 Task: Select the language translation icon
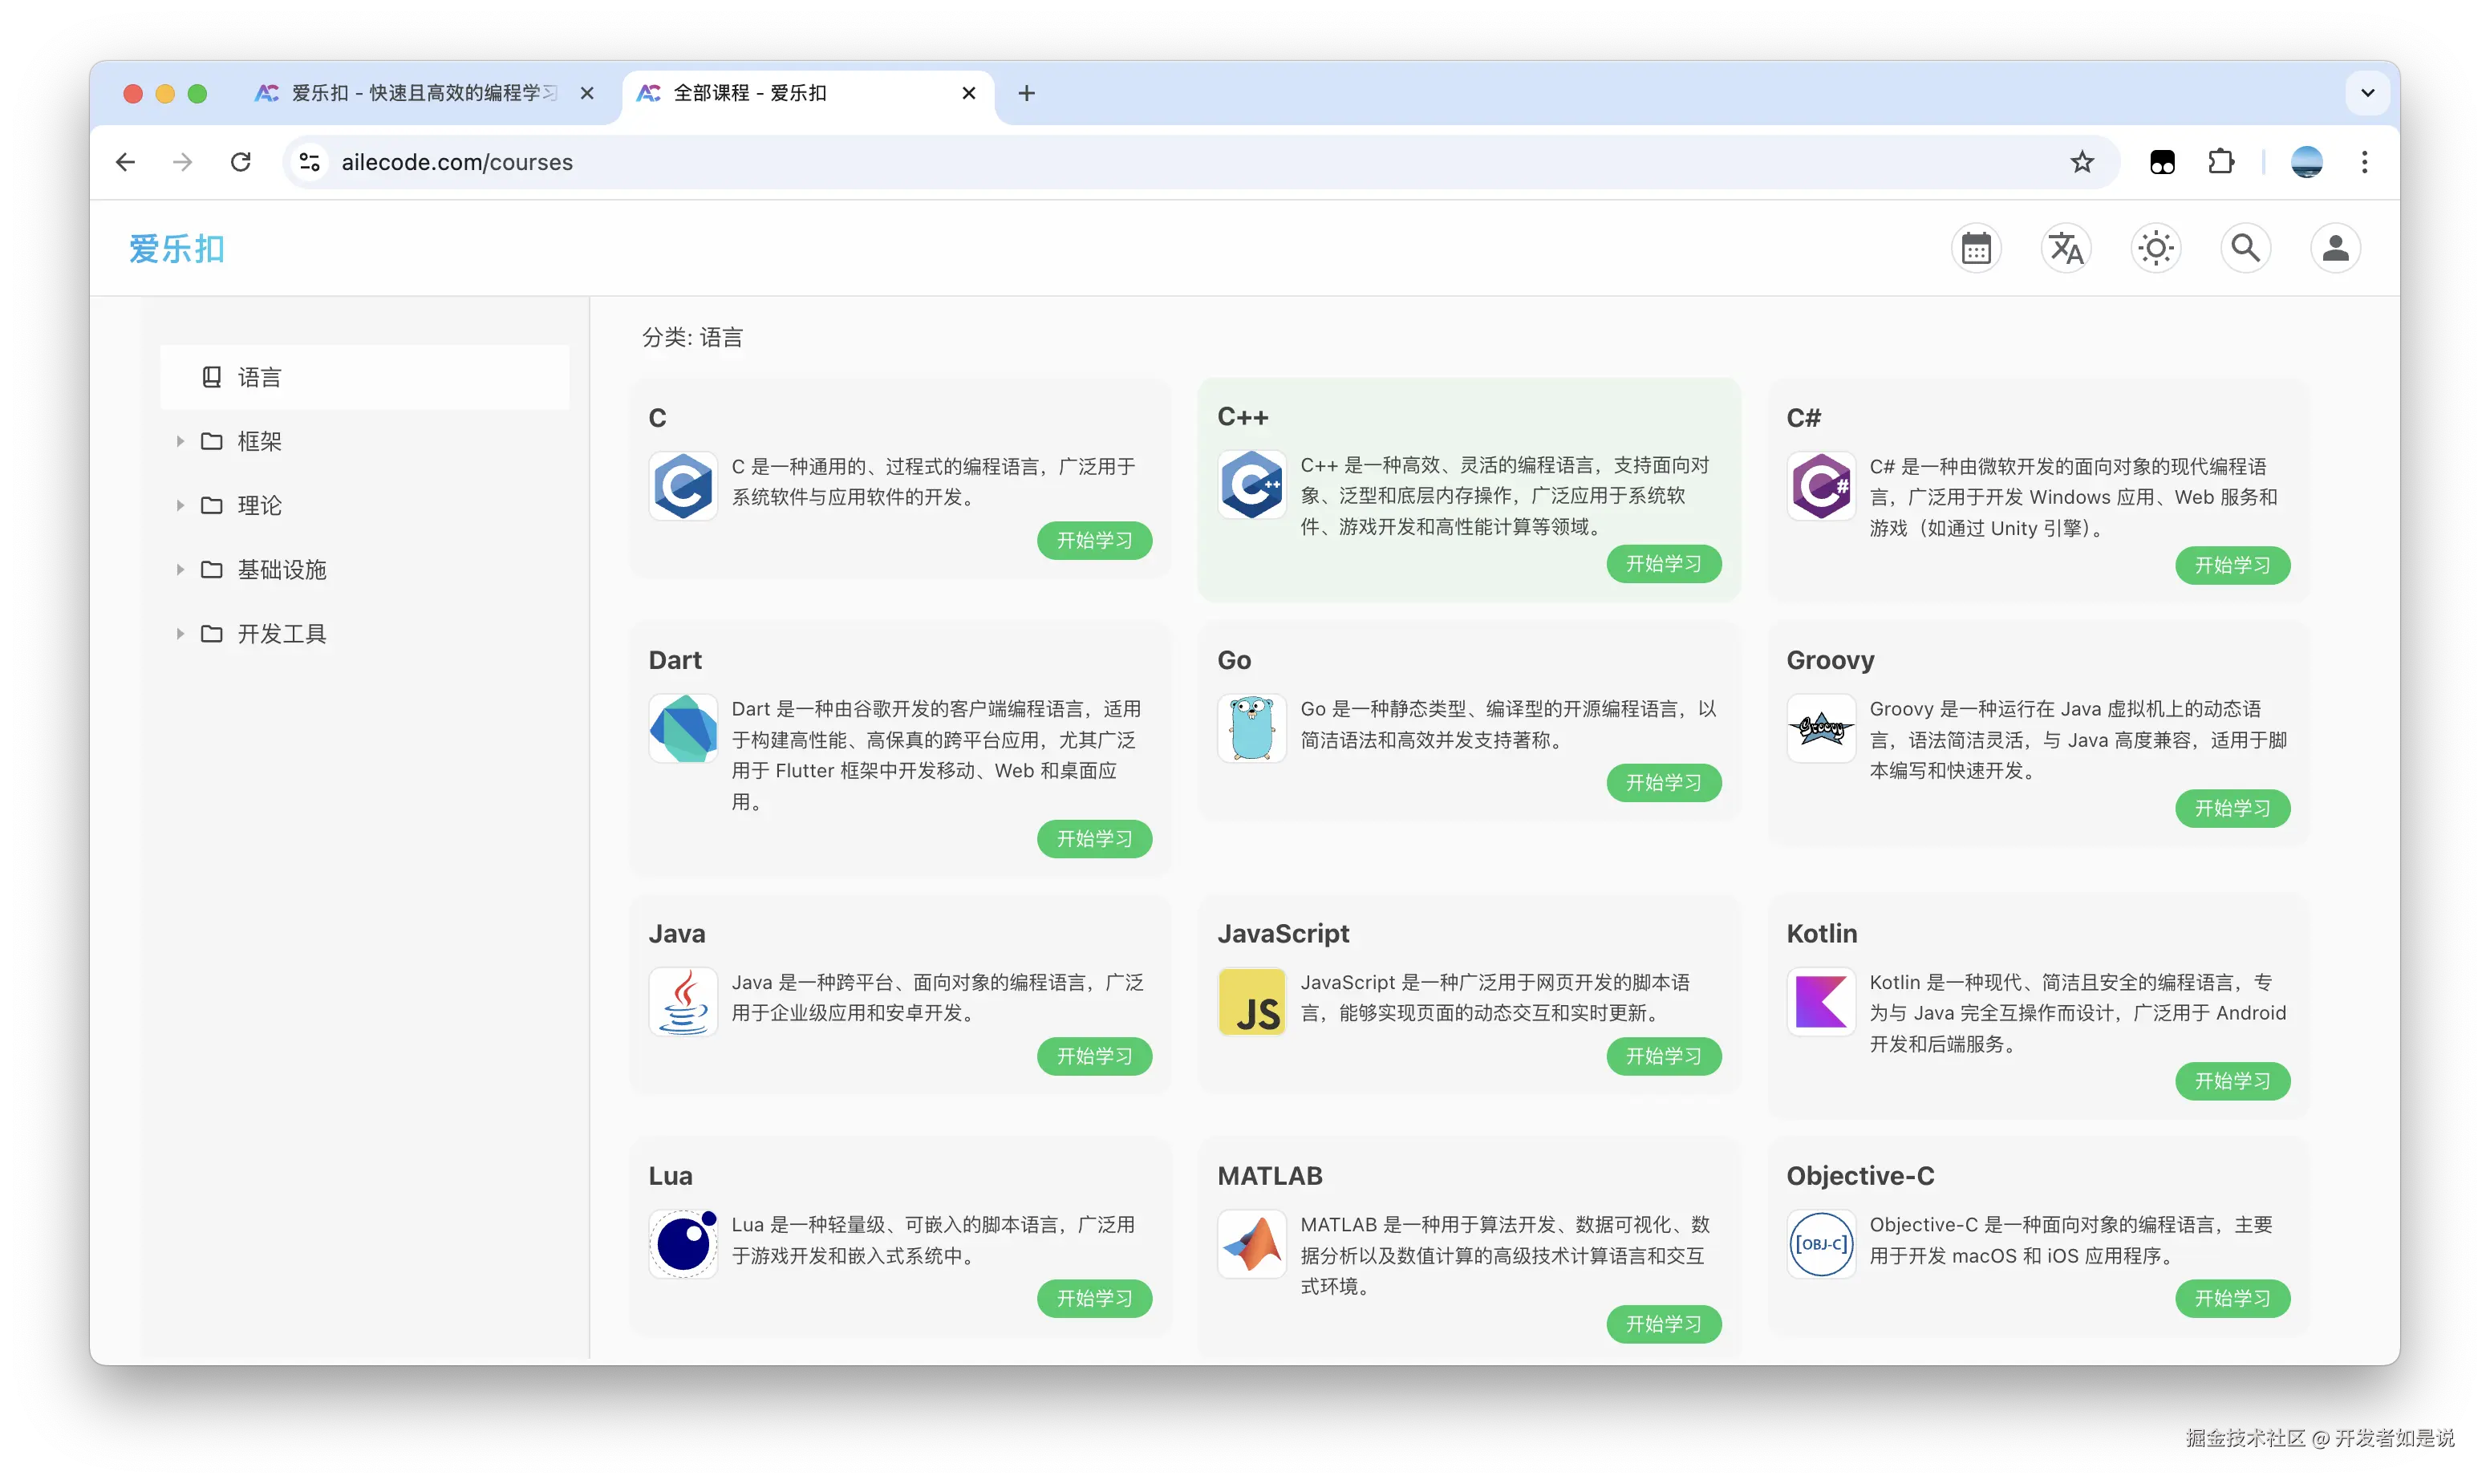pos(2066,248)
